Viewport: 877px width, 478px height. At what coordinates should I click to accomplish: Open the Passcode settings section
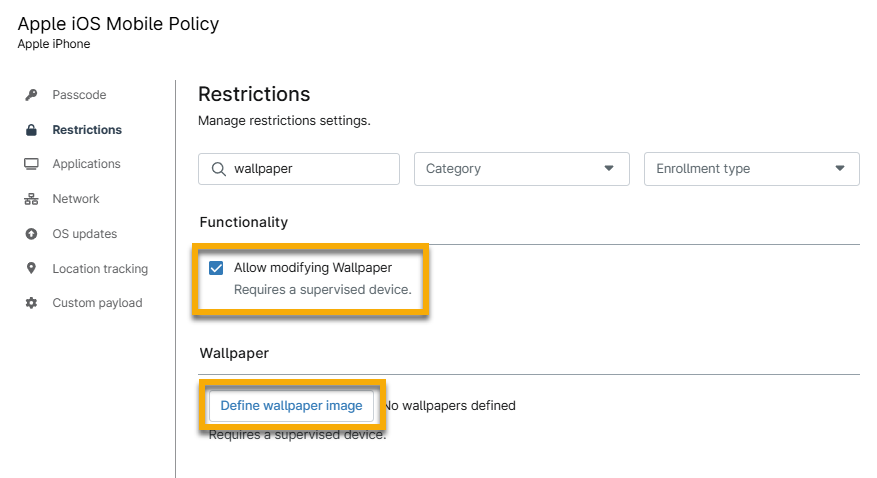79,95
